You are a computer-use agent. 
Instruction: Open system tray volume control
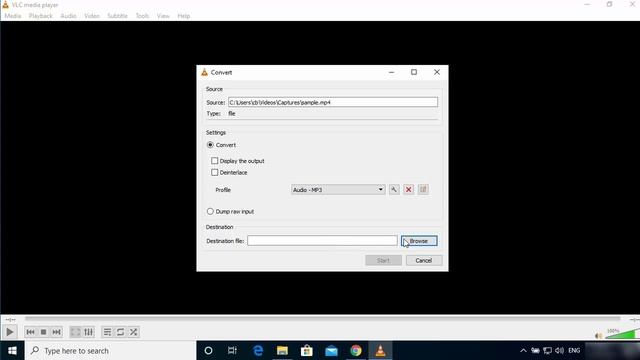pyautogui.click(x=560, y=351)
